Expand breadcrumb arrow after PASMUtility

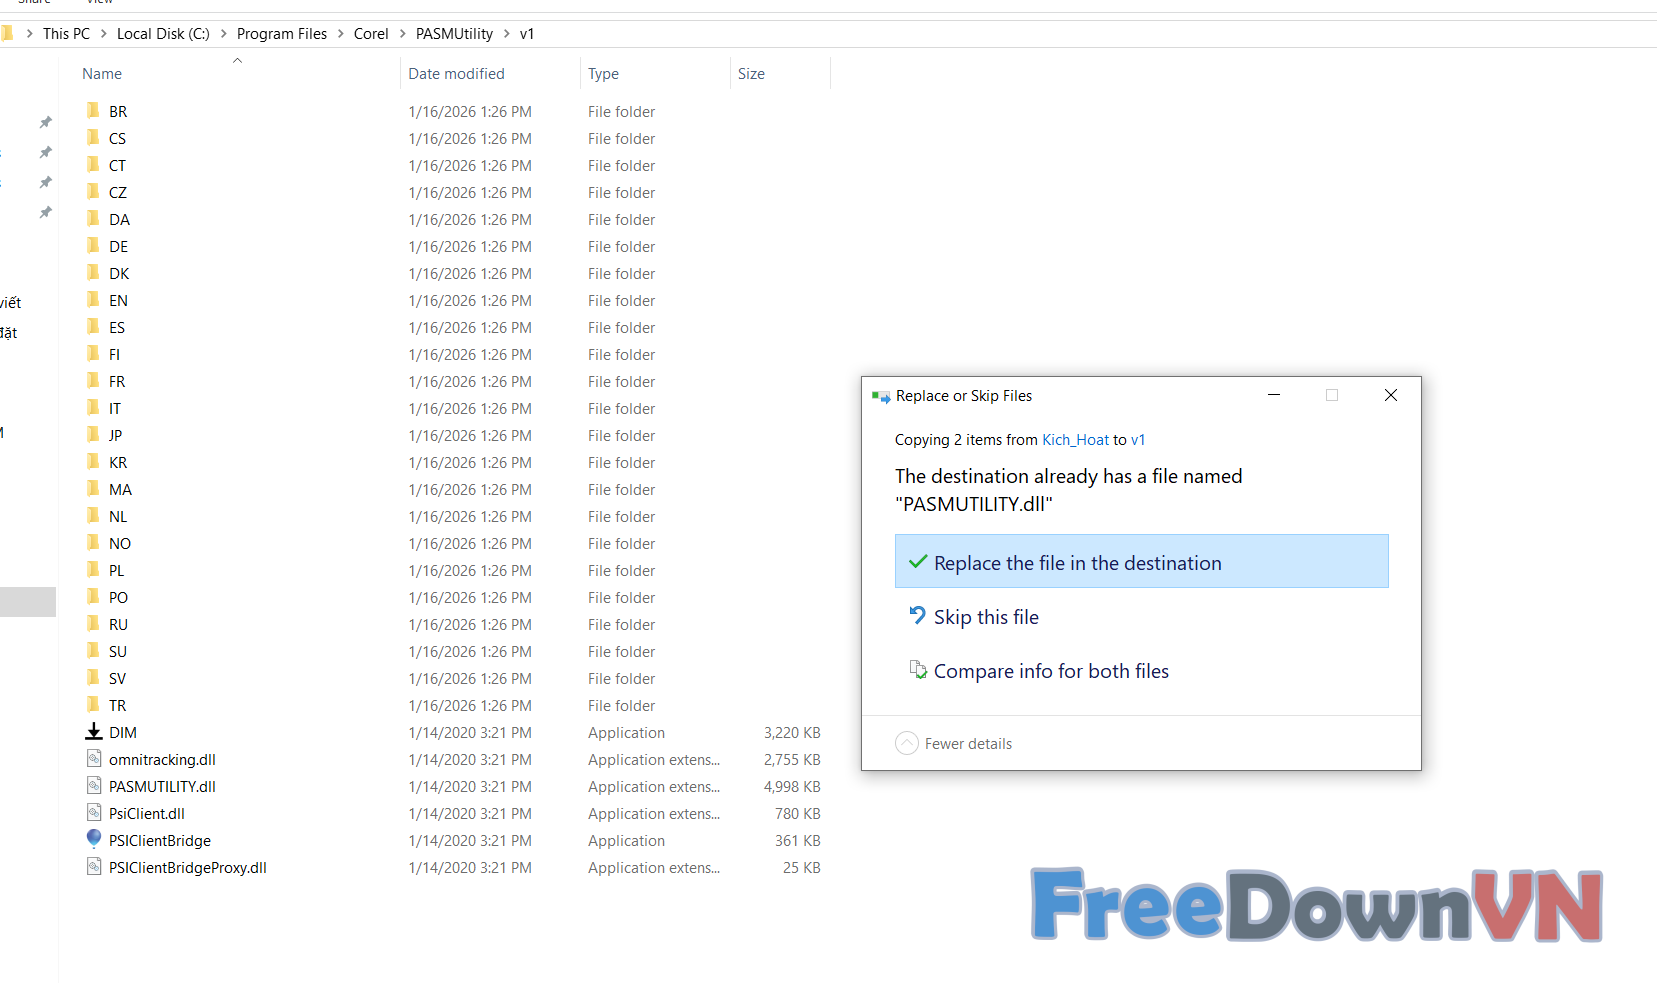(507, 34)
